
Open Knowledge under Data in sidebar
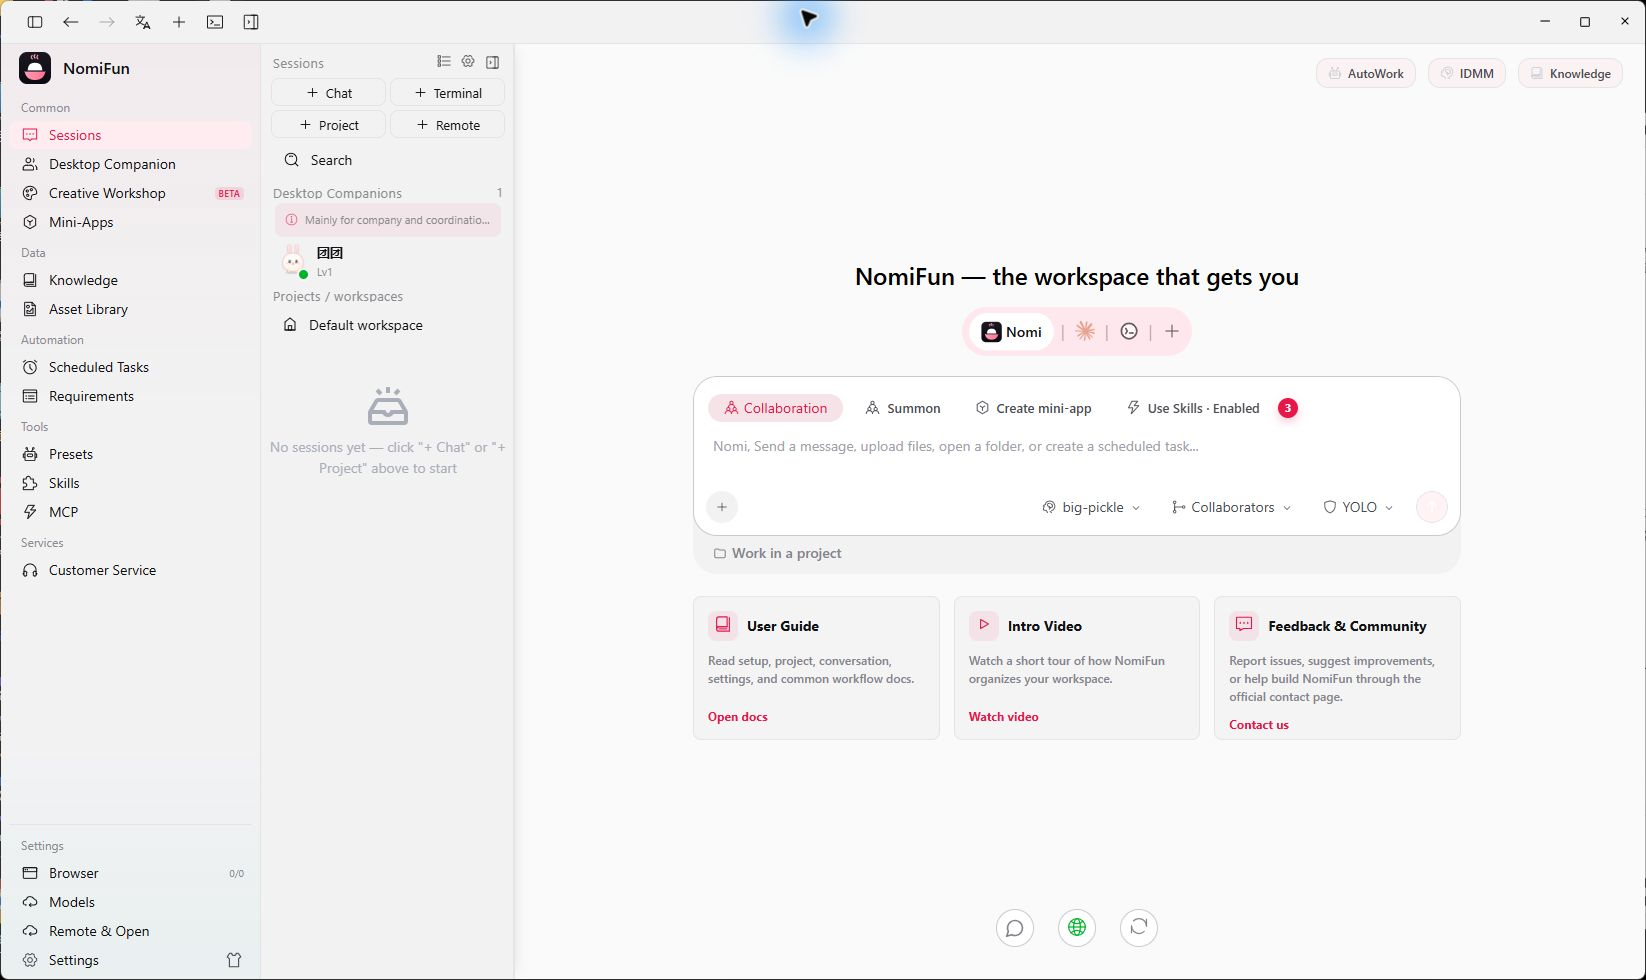[131, 280]
